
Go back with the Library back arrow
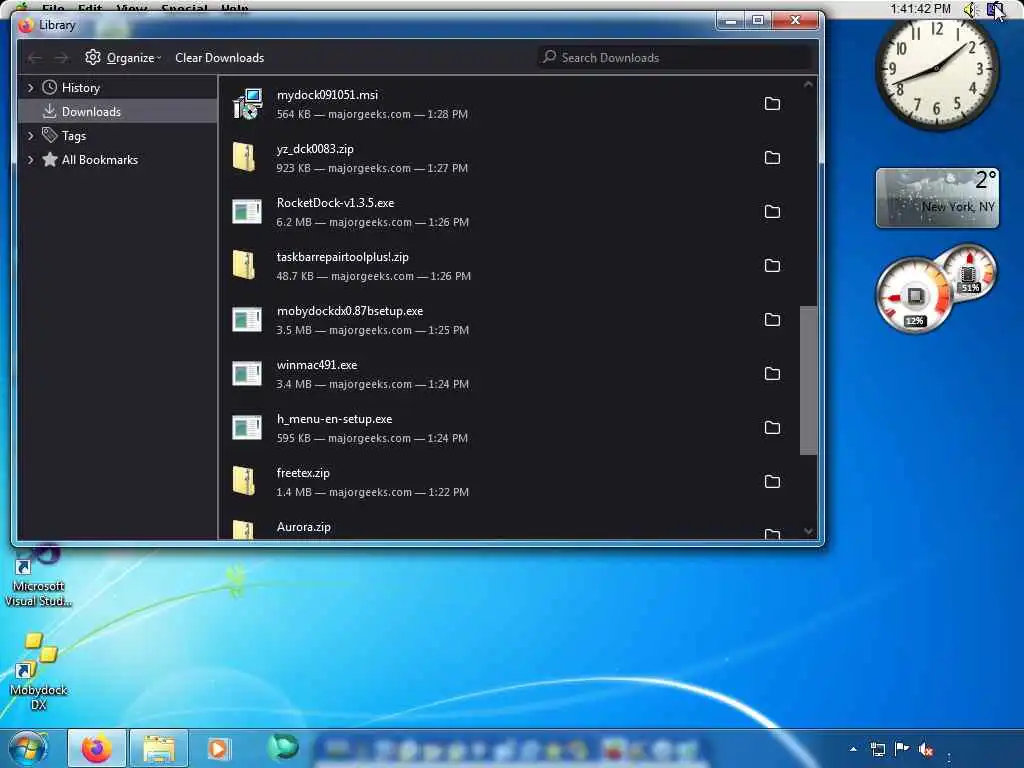[35, 58]
